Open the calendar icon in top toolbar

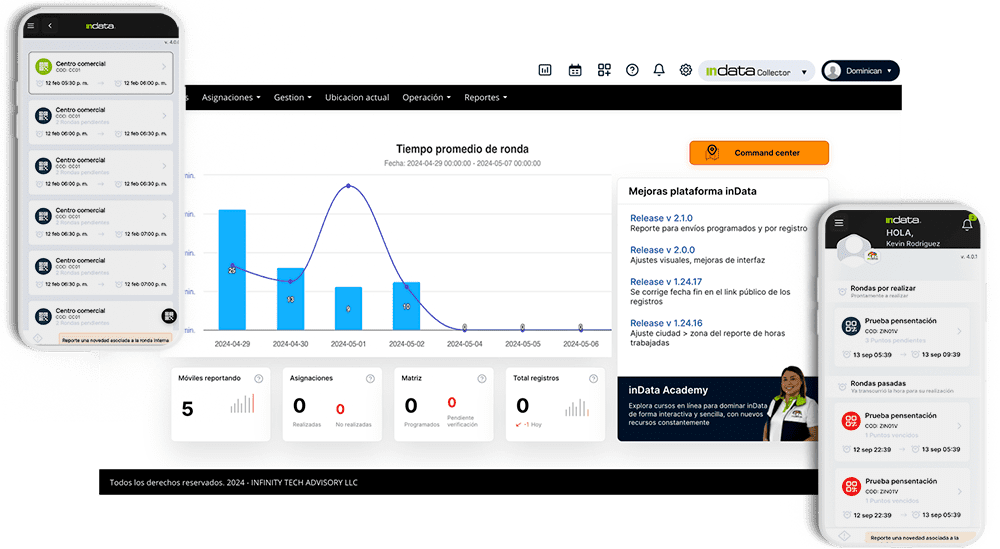point(575,70)
